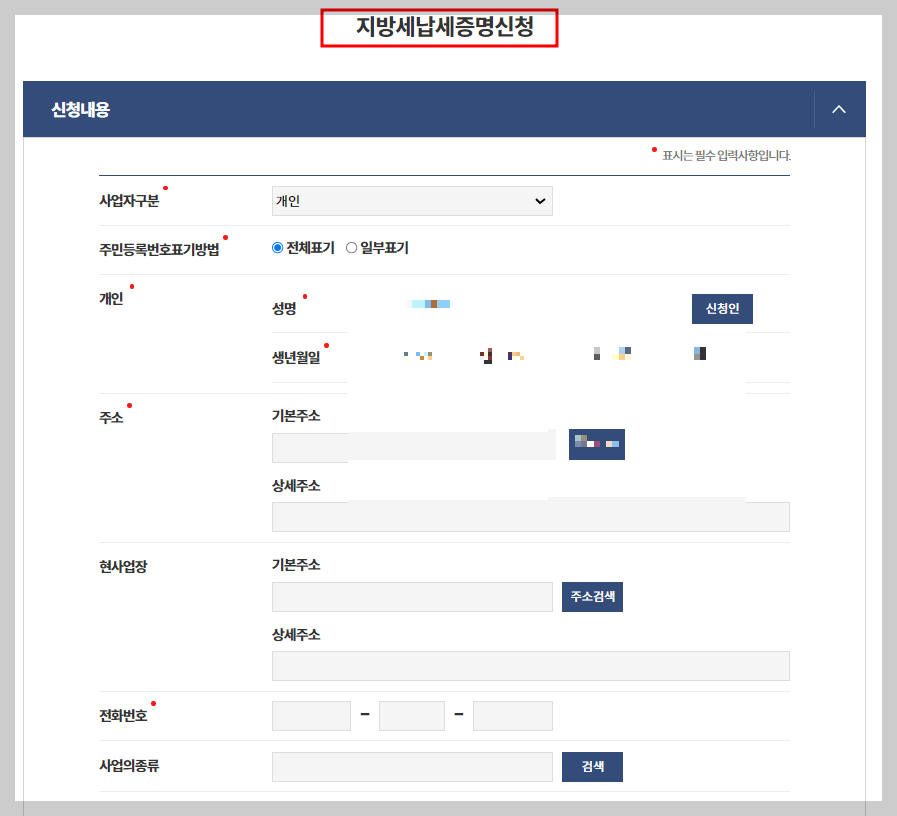
Task: Click the last 전화번호 input box
Action: [x=512, y=715]
